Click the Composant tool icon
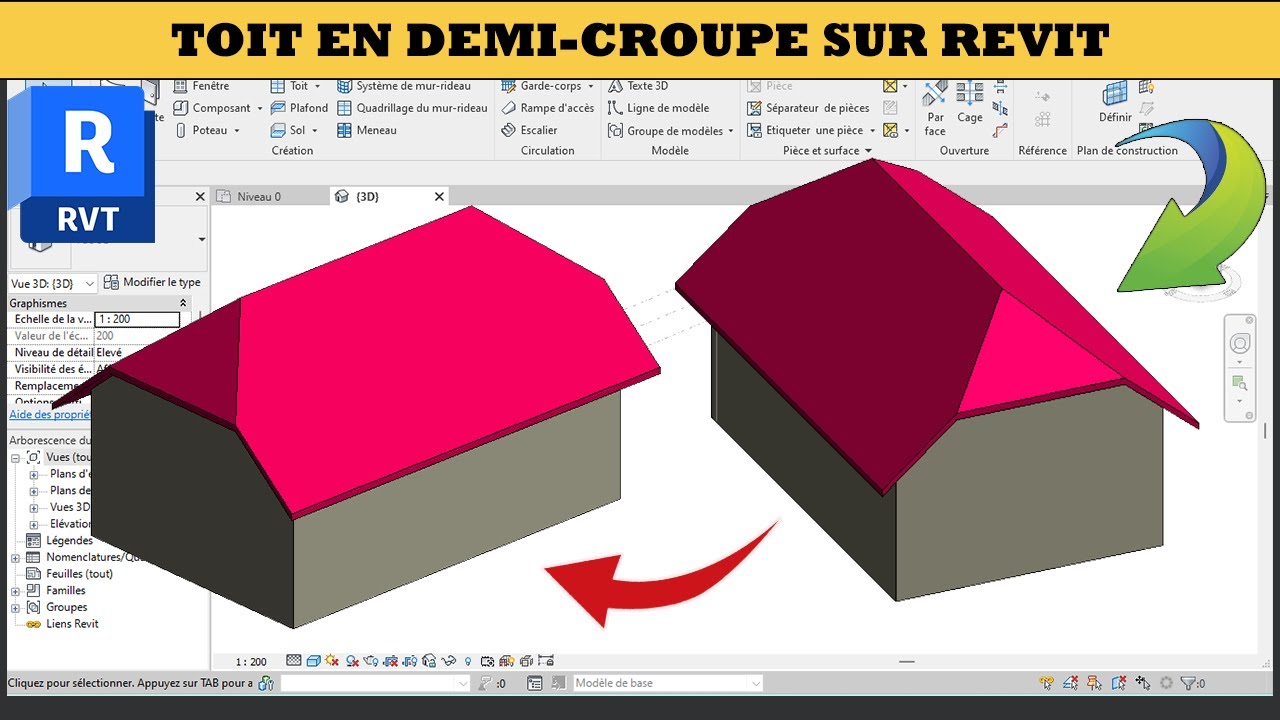1280x720 pixels. (x=181, y=108)
